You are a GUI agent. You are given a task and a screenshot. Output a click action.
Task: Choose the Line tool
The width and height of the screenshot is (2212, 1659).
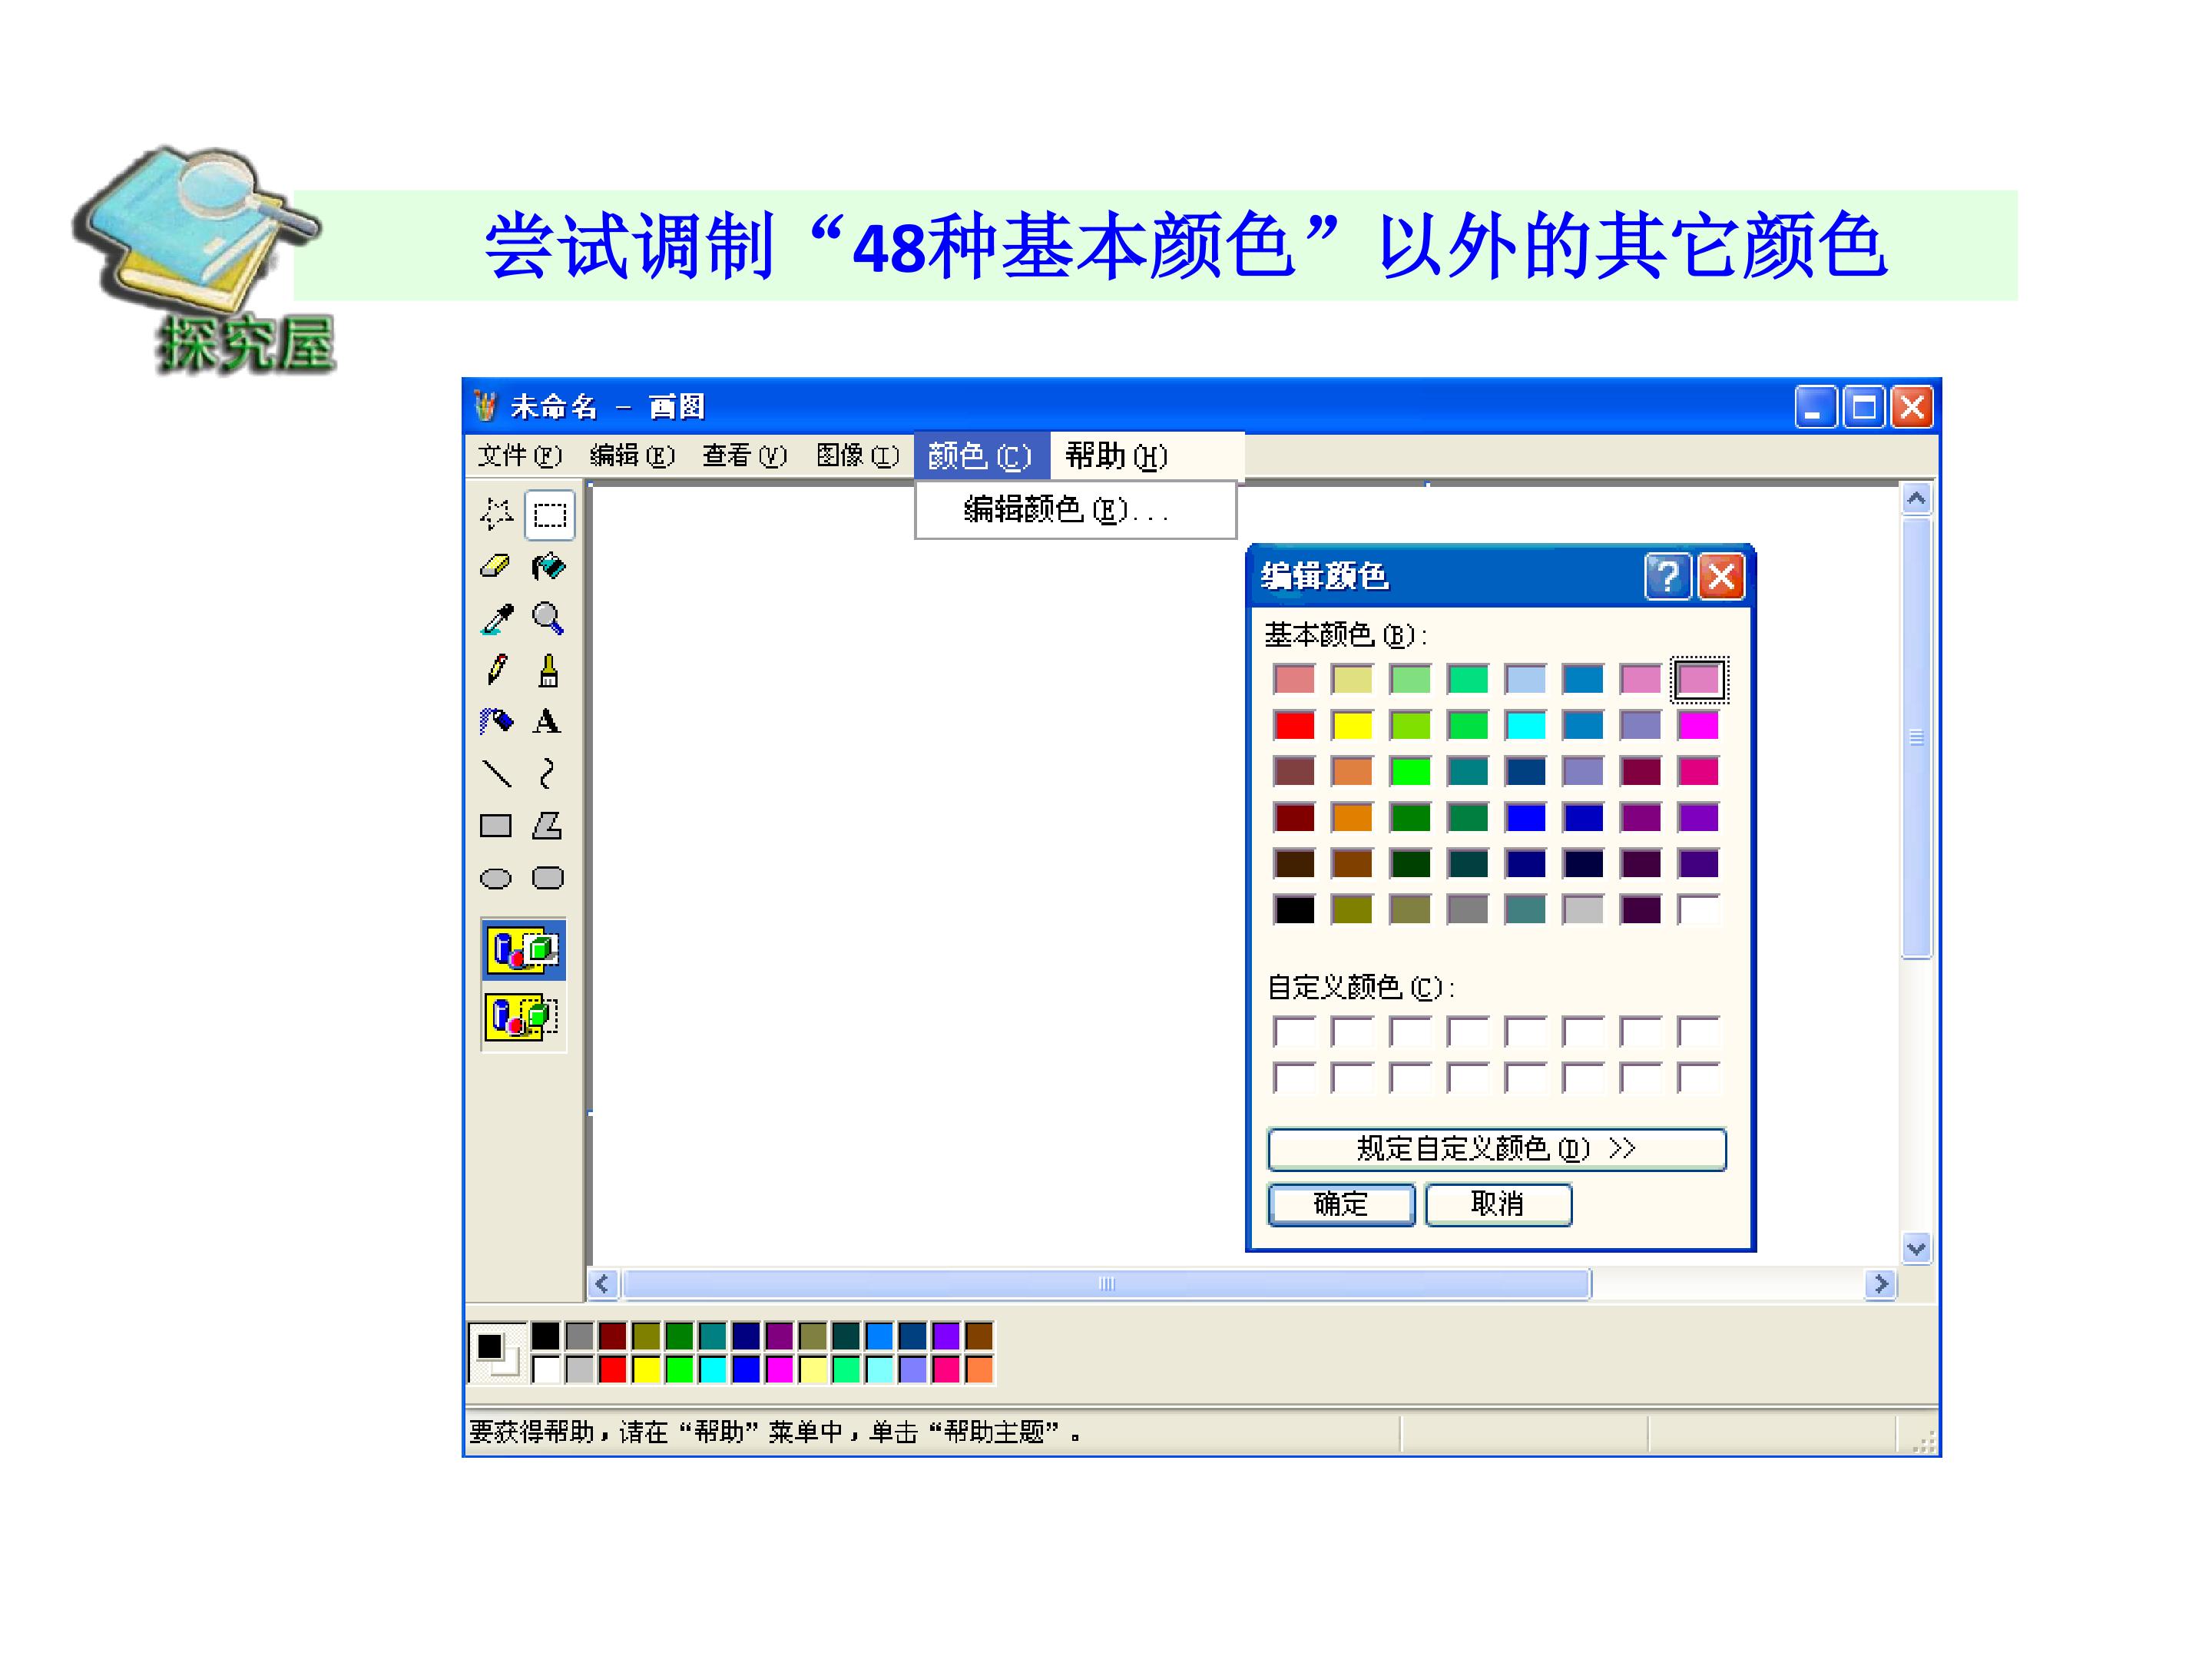click(497, 773)
